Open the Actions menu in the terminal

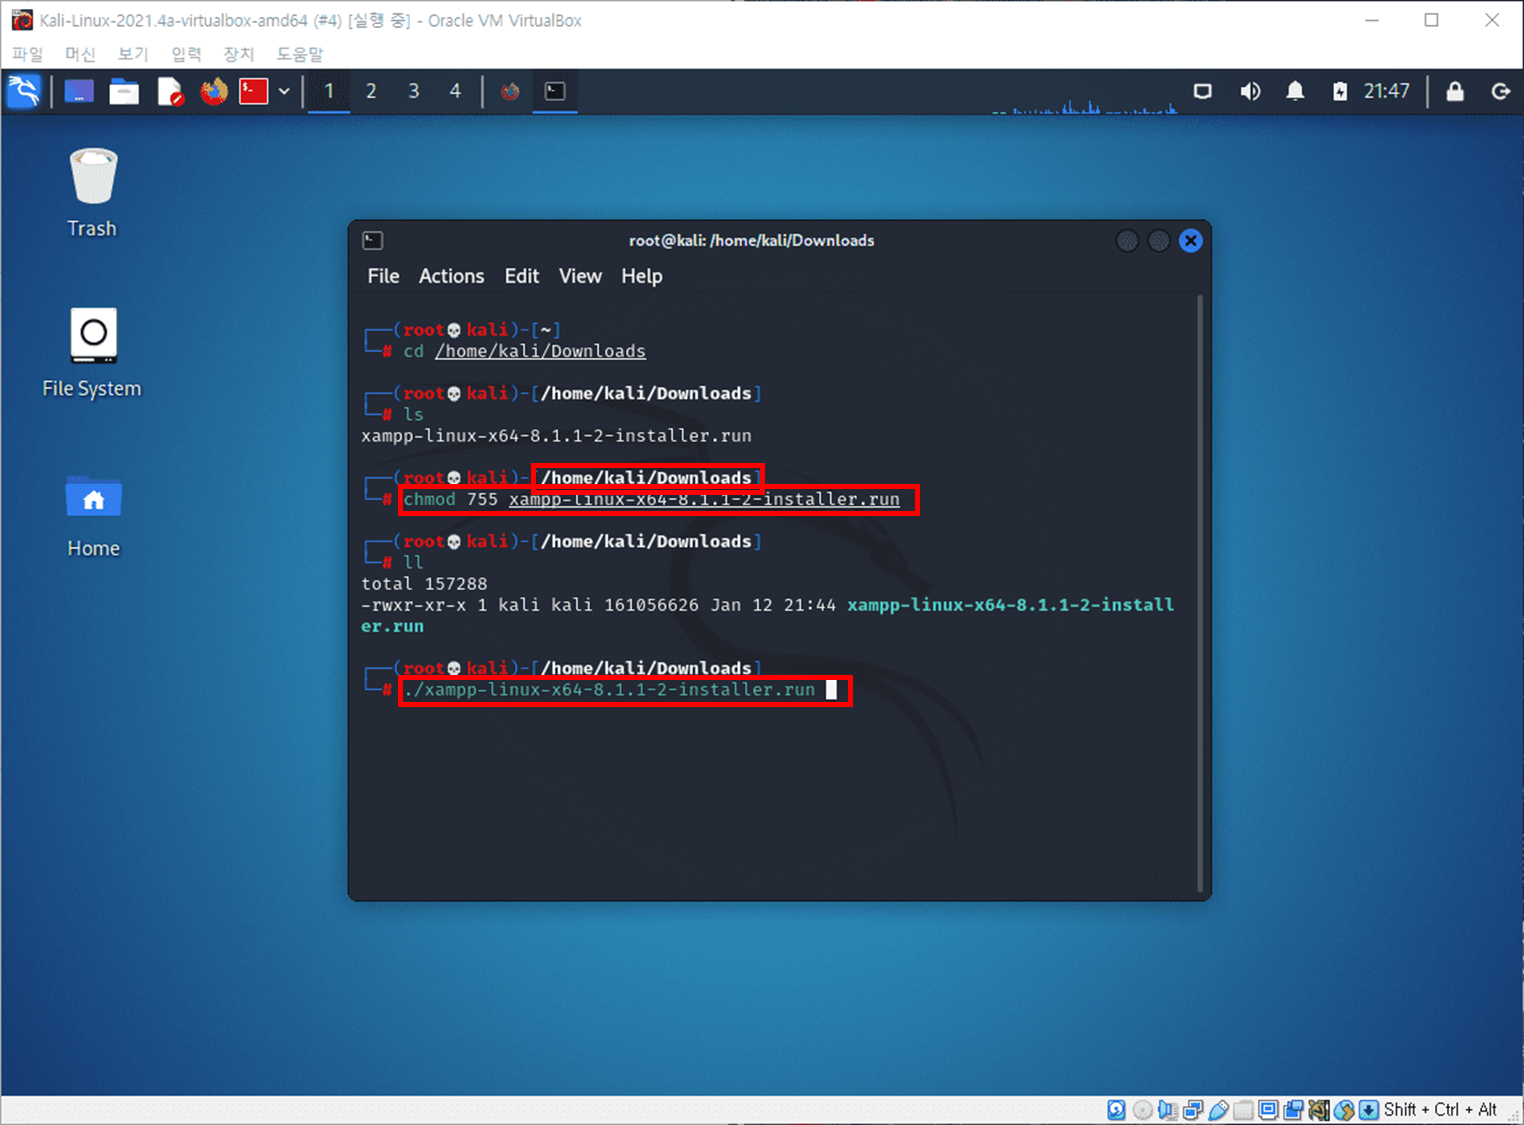[451, 276]
